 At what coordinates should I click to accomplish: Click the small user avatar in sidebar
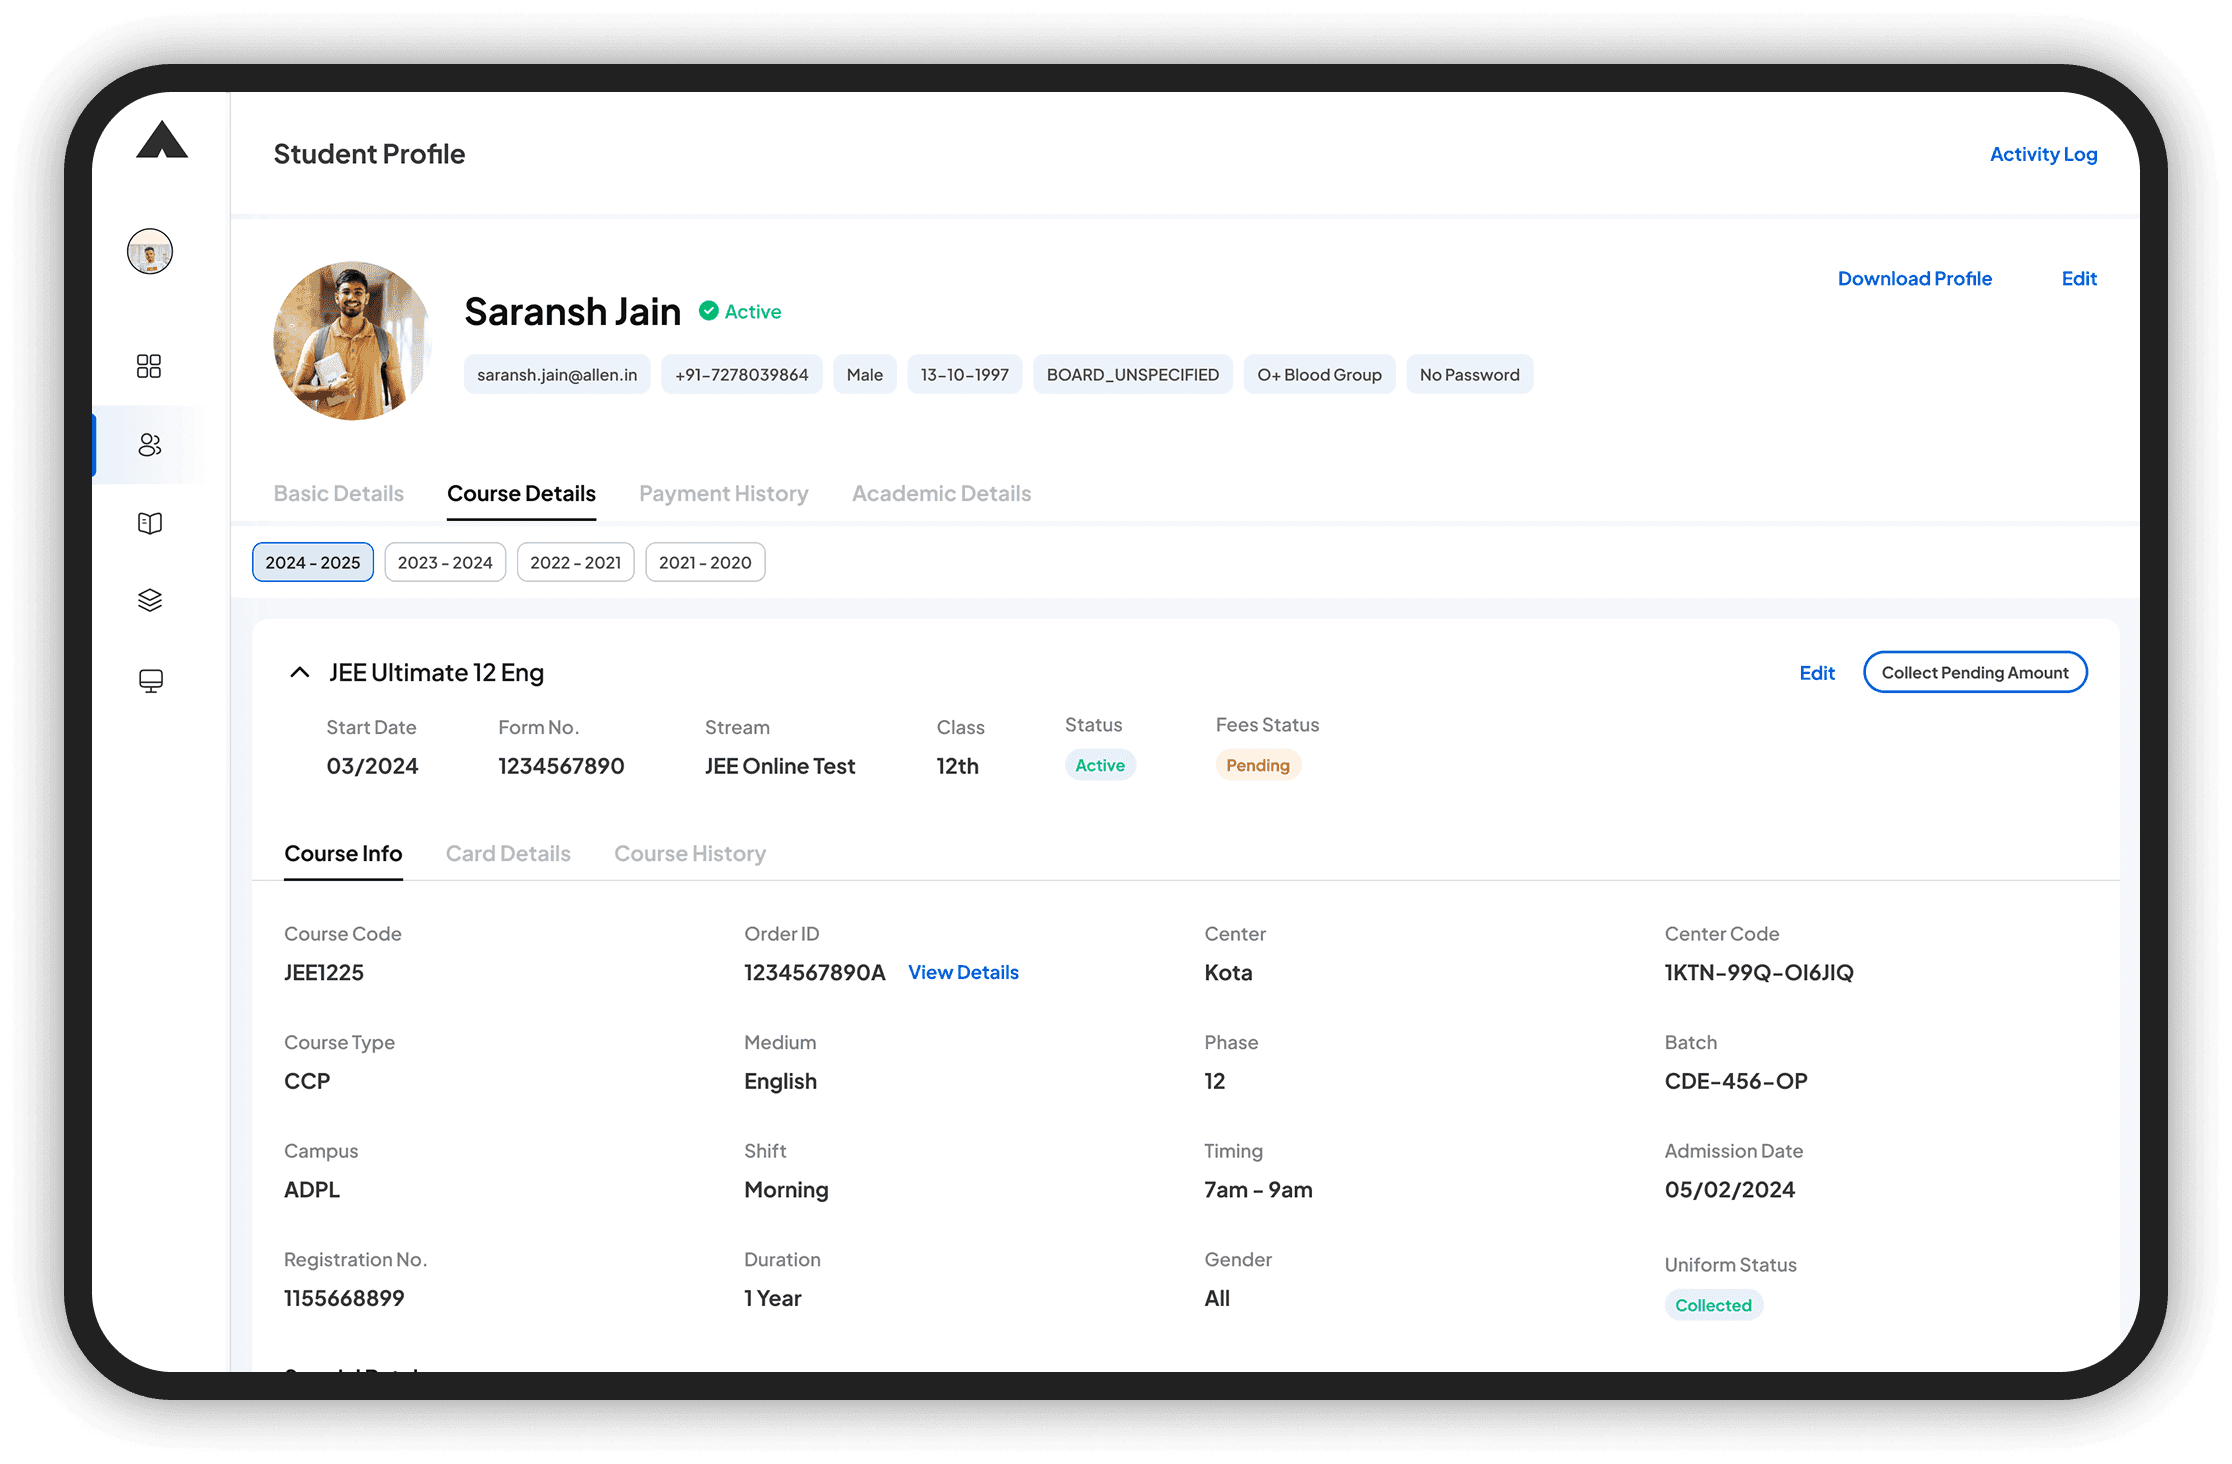pos(150,251)
